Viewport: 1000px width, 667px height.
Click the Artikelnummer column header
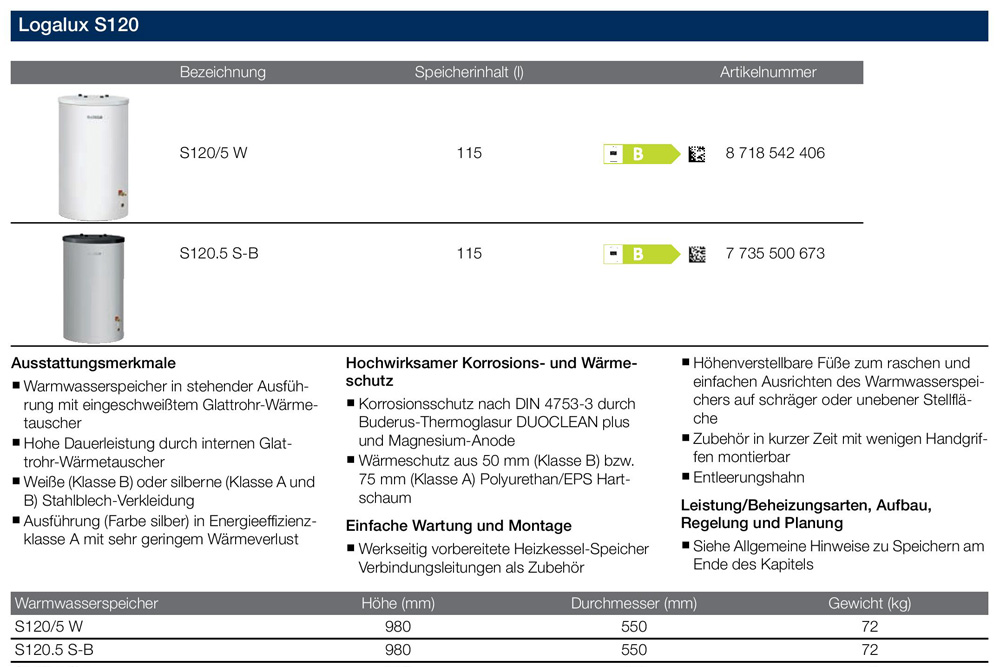pos(768,72)
